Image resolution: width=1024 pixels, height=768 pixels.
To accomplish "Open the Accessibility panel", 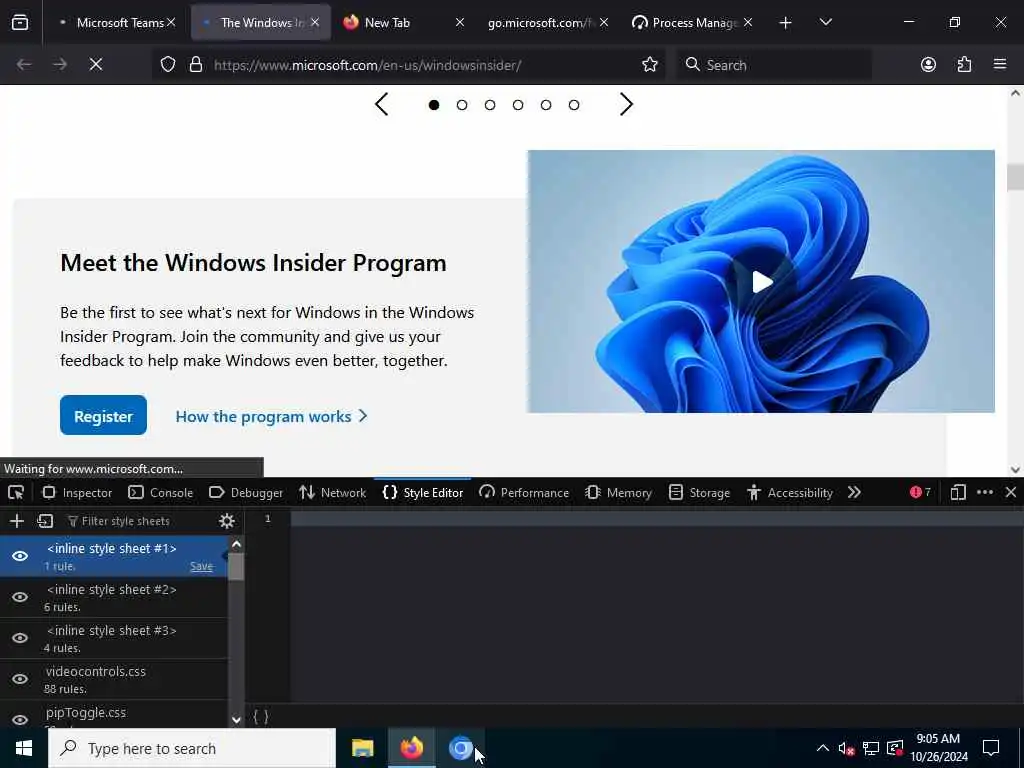I will 790,492.
